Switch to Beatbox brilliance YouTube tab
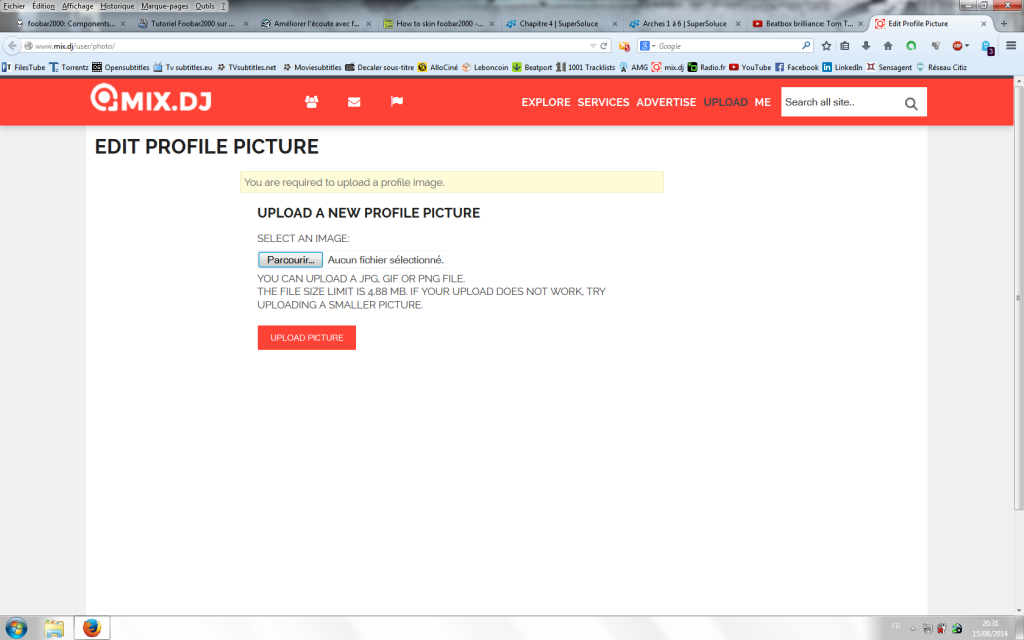Image resolution: width=1024 pixels, height=640 pixels. point(808,24)
